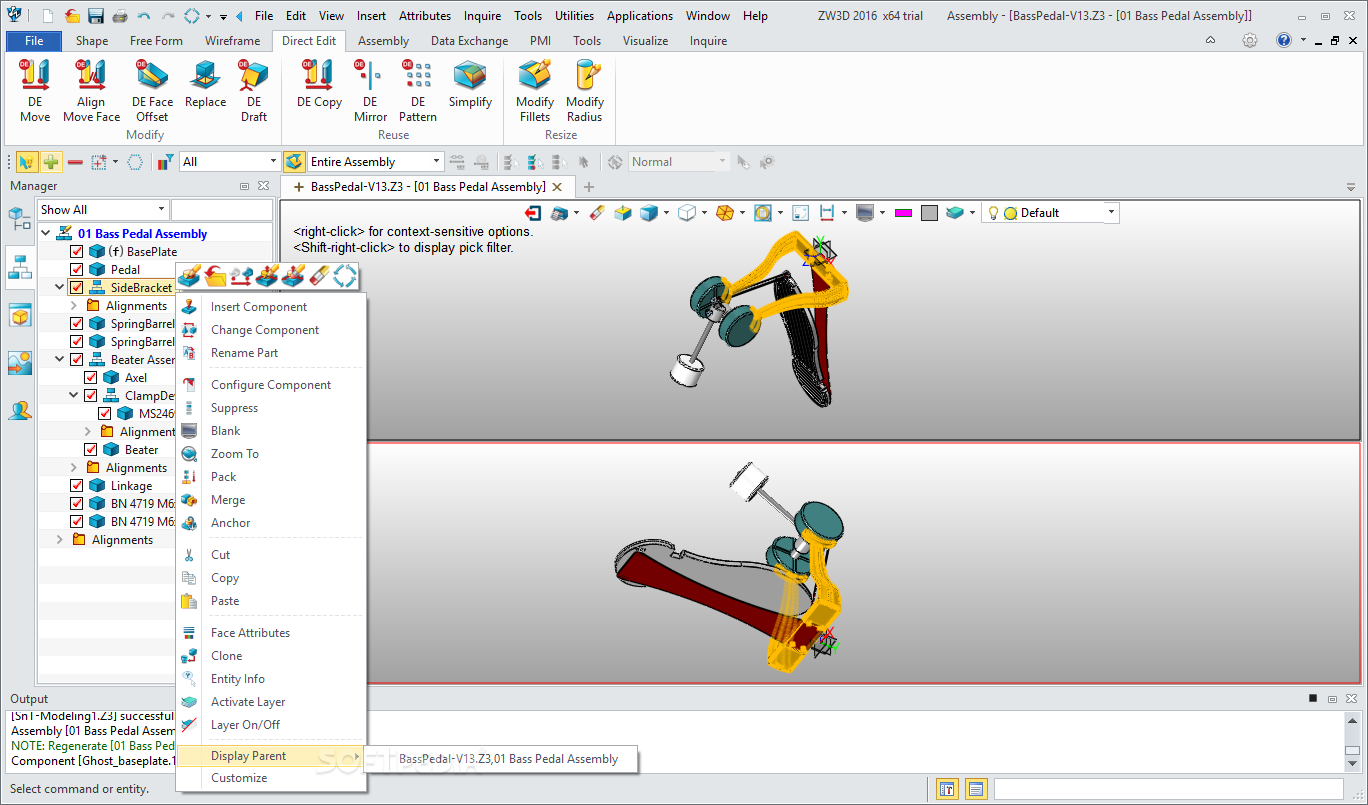Viewport: 1368px width, 805px height.
Task: Toggle the Beater Assembly checkbox
Action: tap(77, 360)
